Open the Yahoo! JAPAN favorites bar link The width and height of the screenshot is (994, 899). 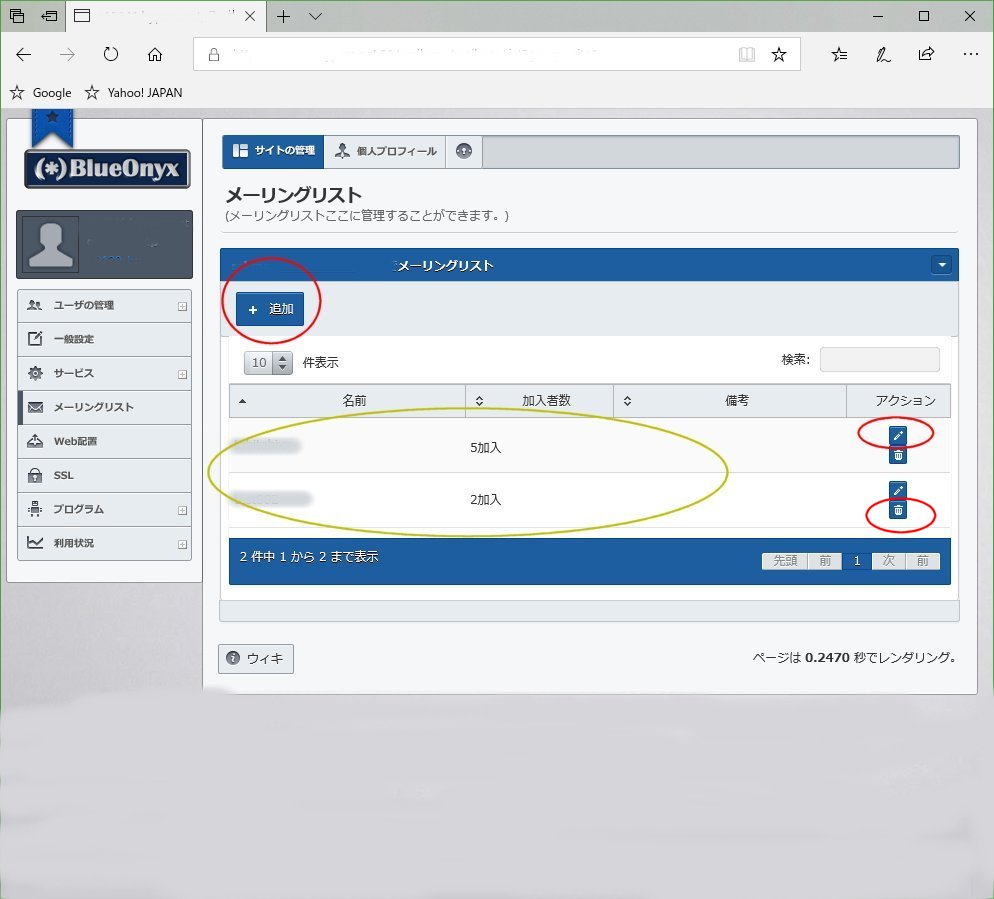click(144, 92)
